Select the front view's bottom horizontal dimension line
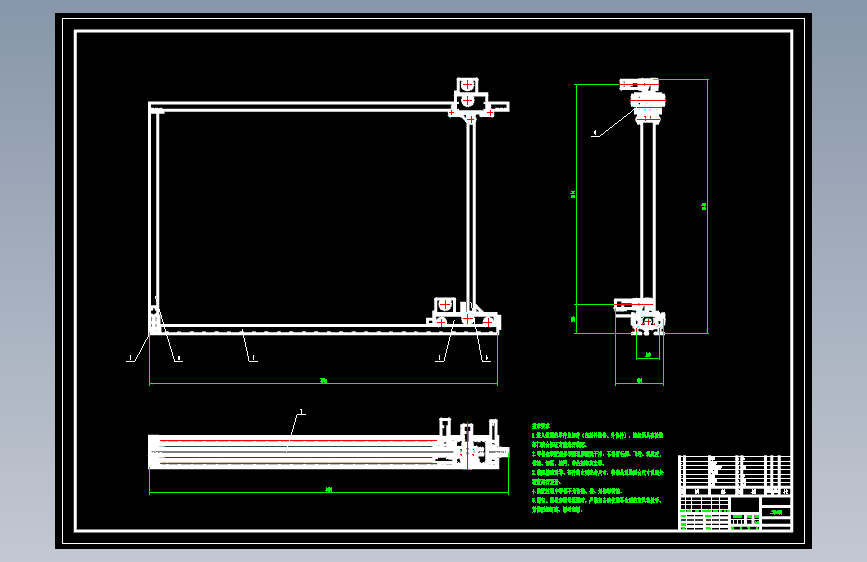The image size is (867, 562). tap(323, 382)
